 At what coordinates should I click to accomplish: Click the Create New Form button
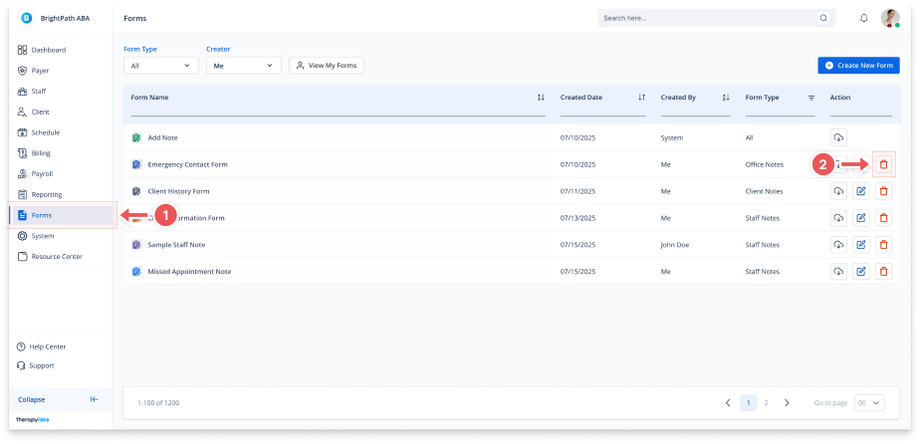859,66
